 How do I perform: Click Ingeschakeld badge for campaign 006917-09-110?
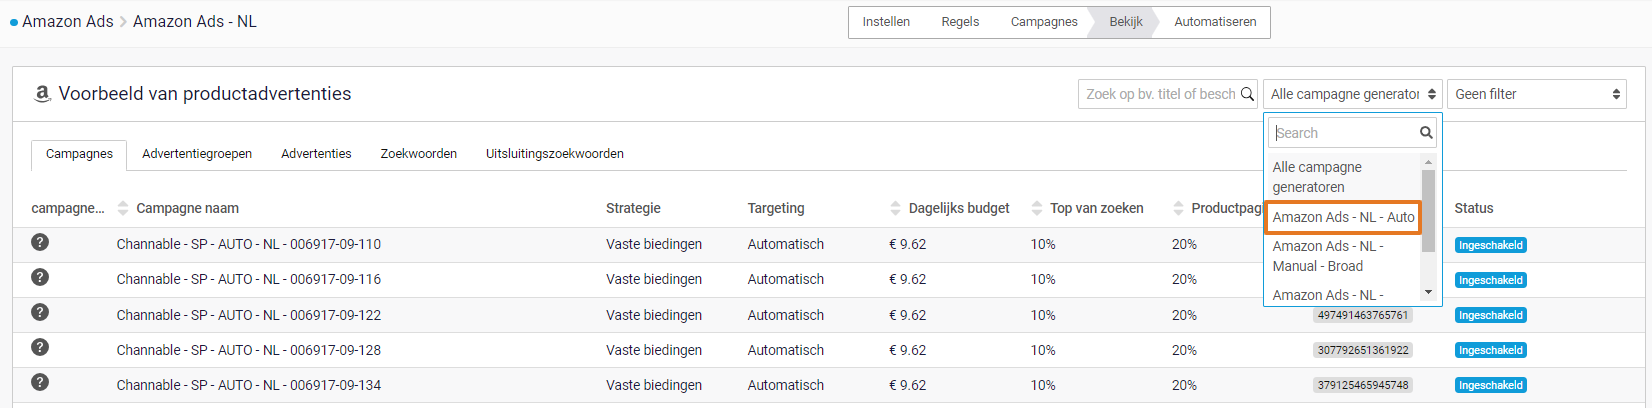(x=1490, y=245)
